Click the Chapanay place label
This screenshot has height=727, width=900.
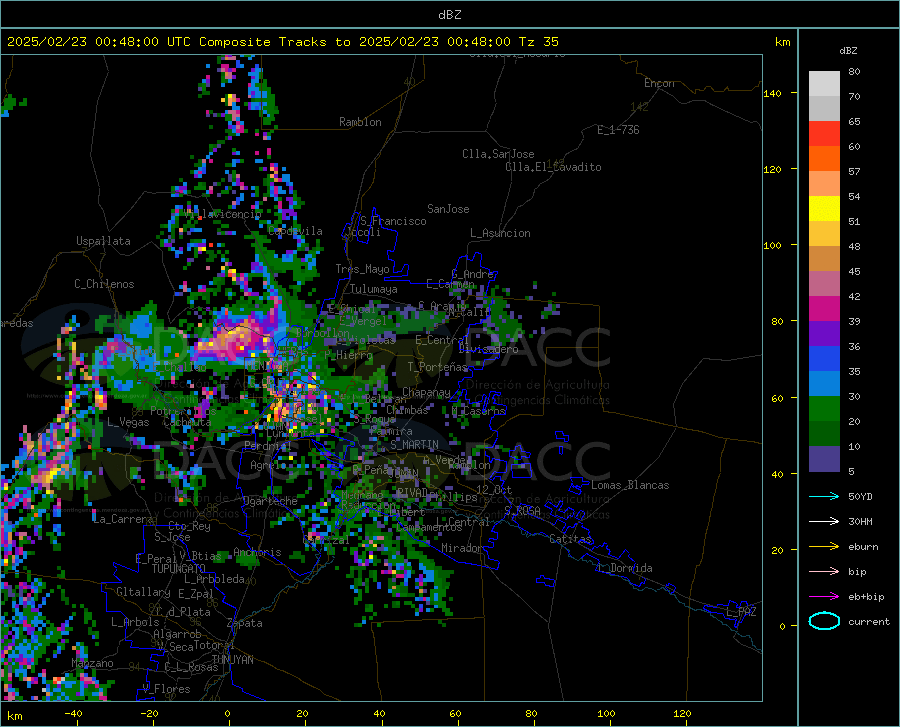(x=426, y=392)
